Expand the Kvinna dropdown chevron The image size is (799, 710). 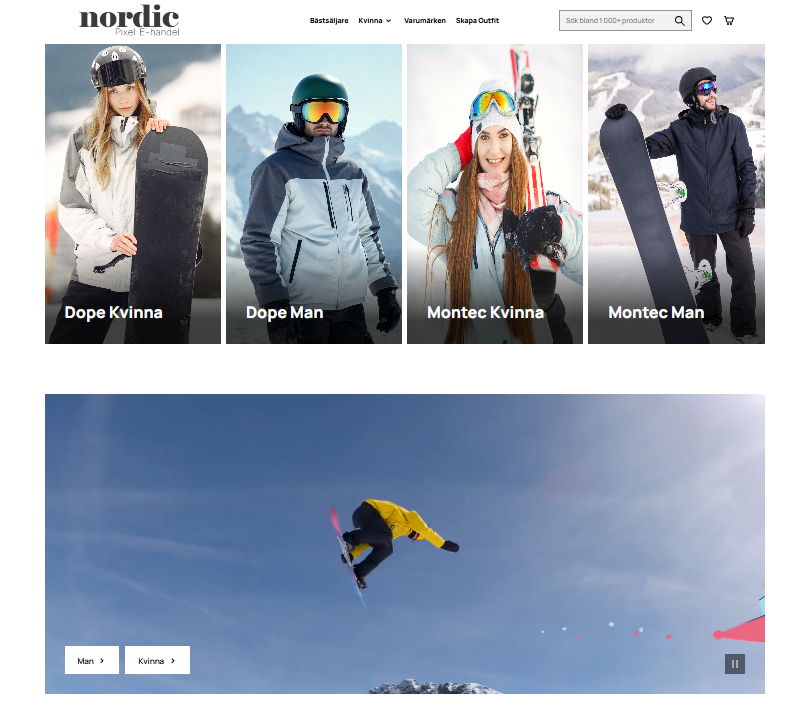pos(388,21)
